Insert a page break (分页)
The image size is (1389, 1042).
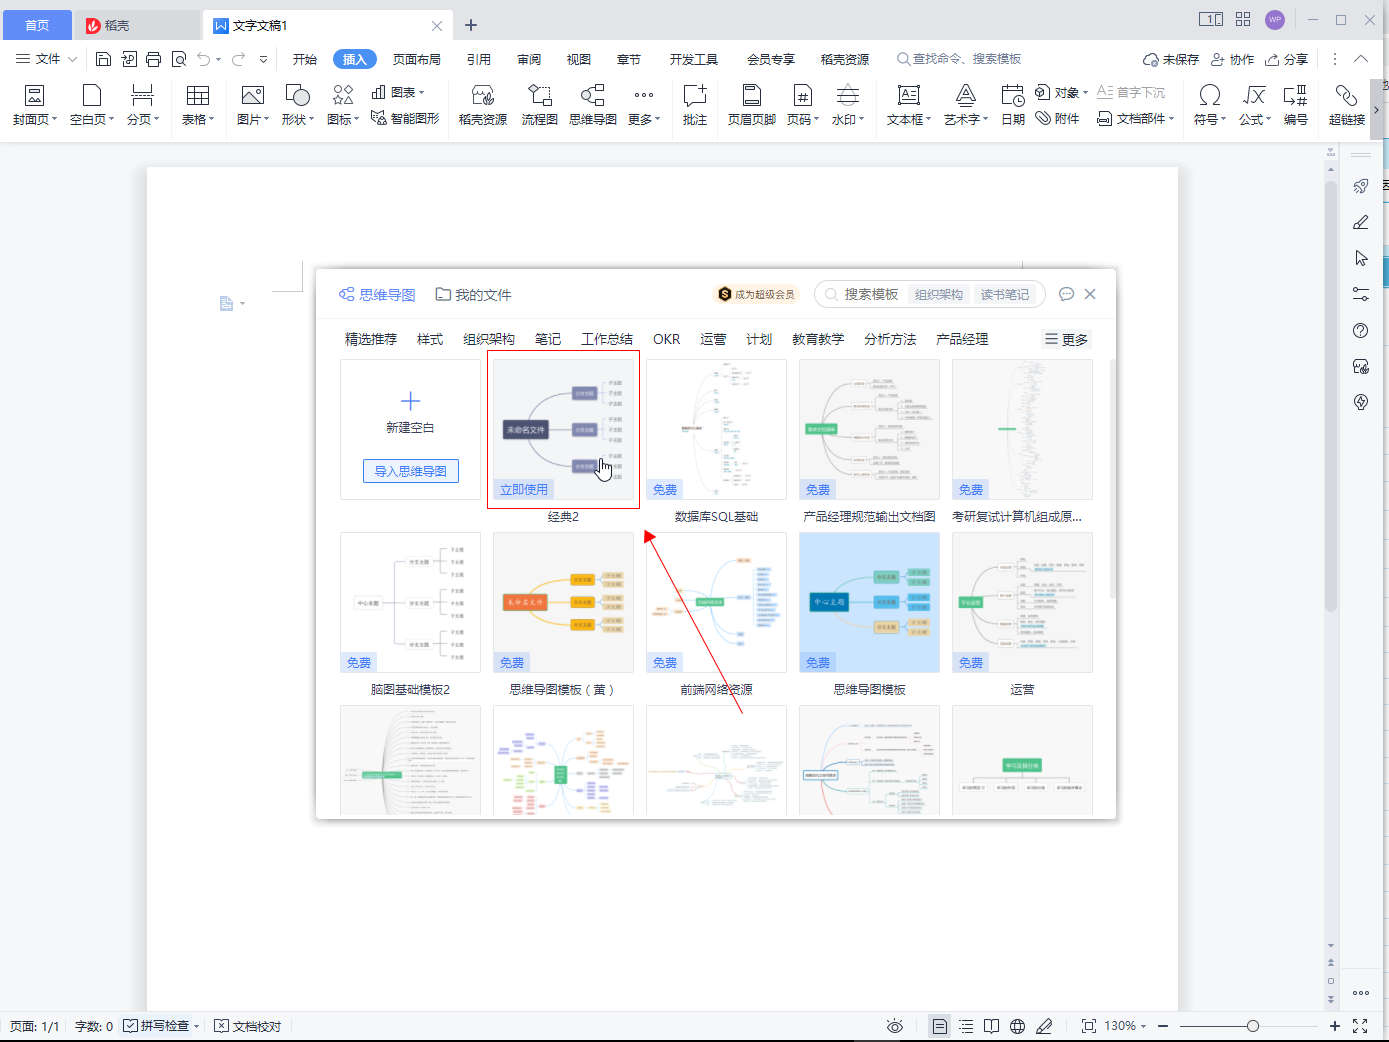click(x=143, y=105)
